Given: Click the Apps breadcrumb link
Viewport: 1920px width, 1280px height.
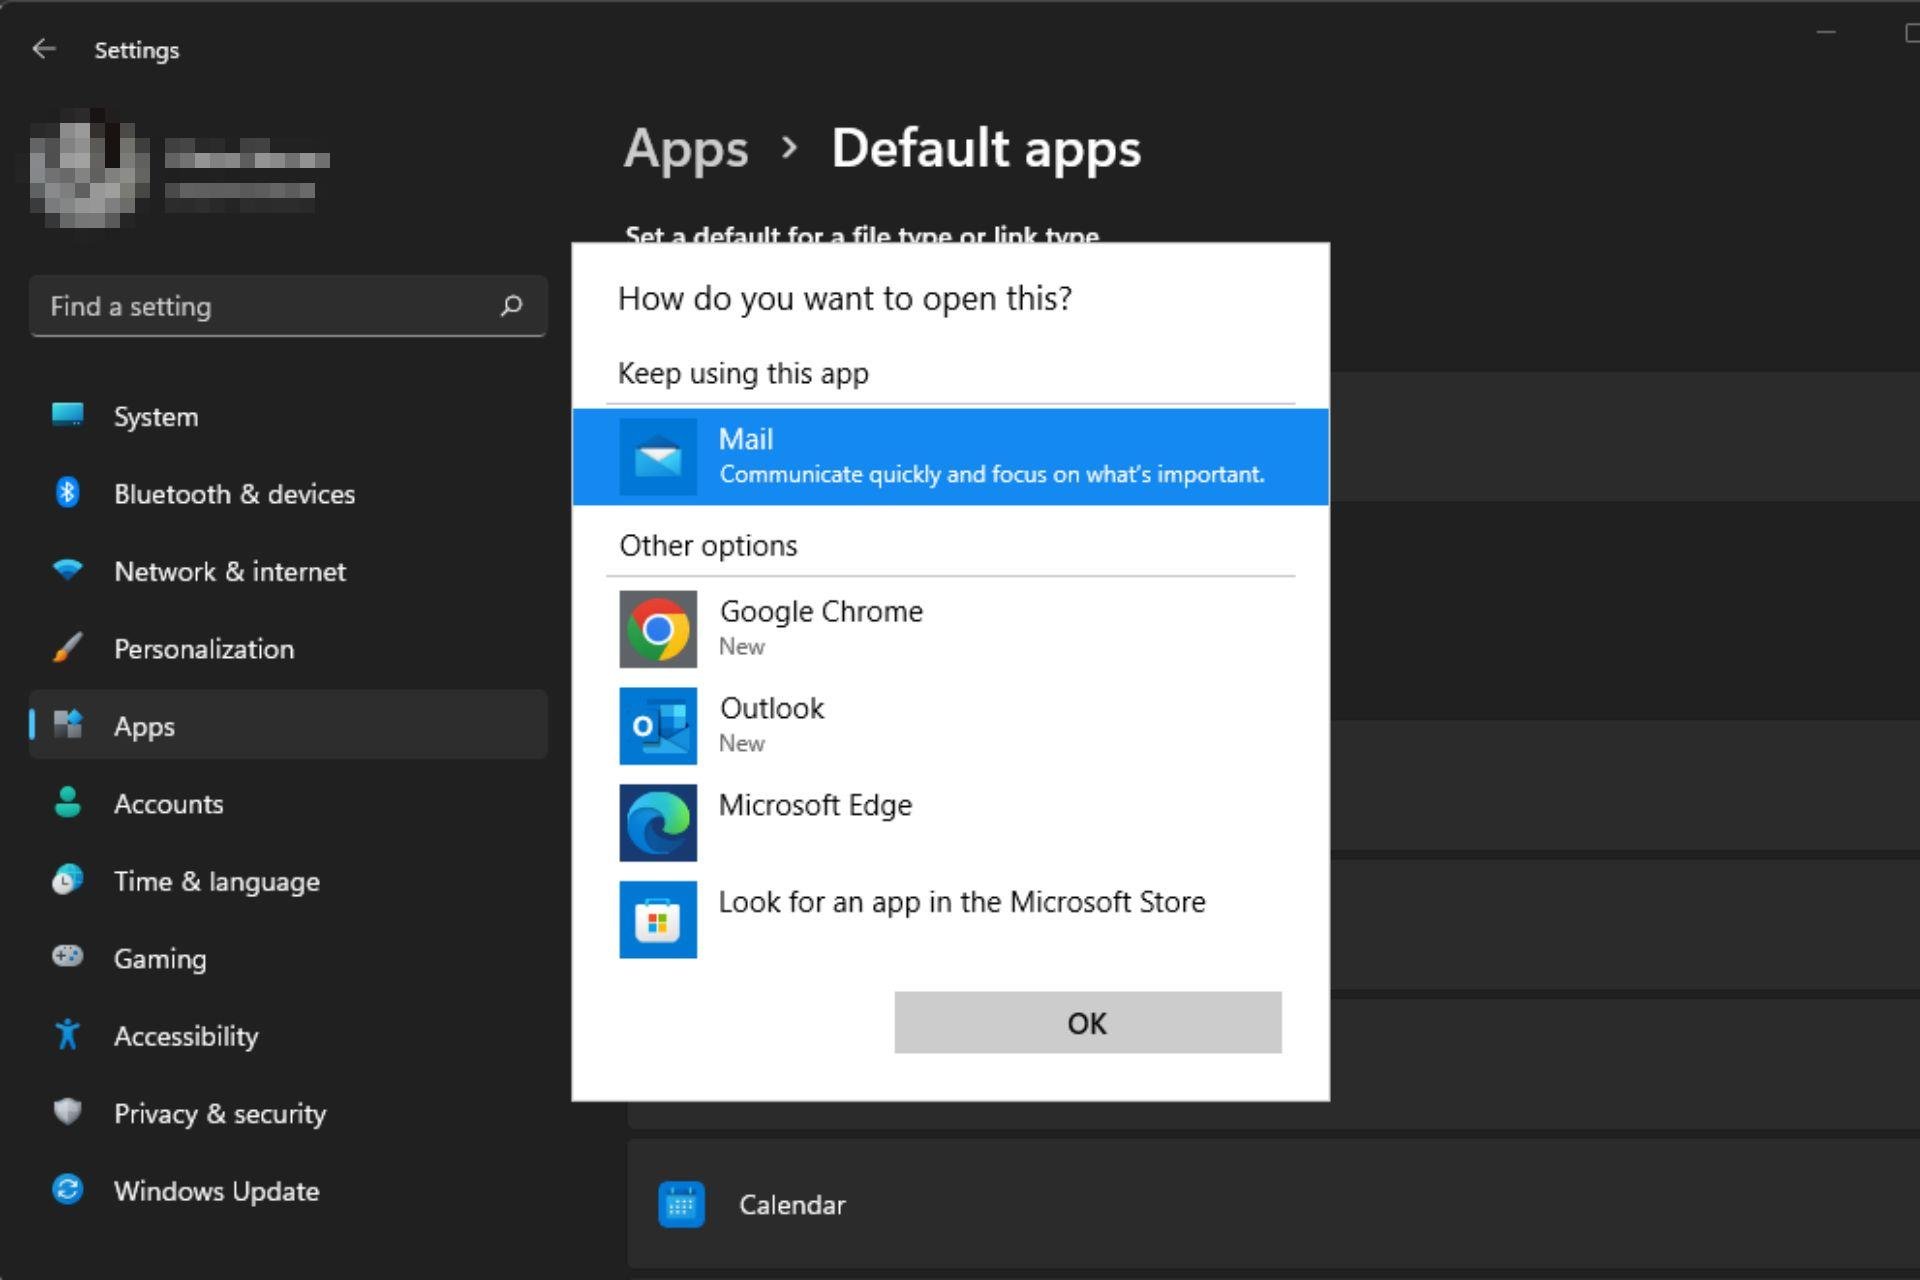Looking at the screenshot, I should click(x=686, y=150).
